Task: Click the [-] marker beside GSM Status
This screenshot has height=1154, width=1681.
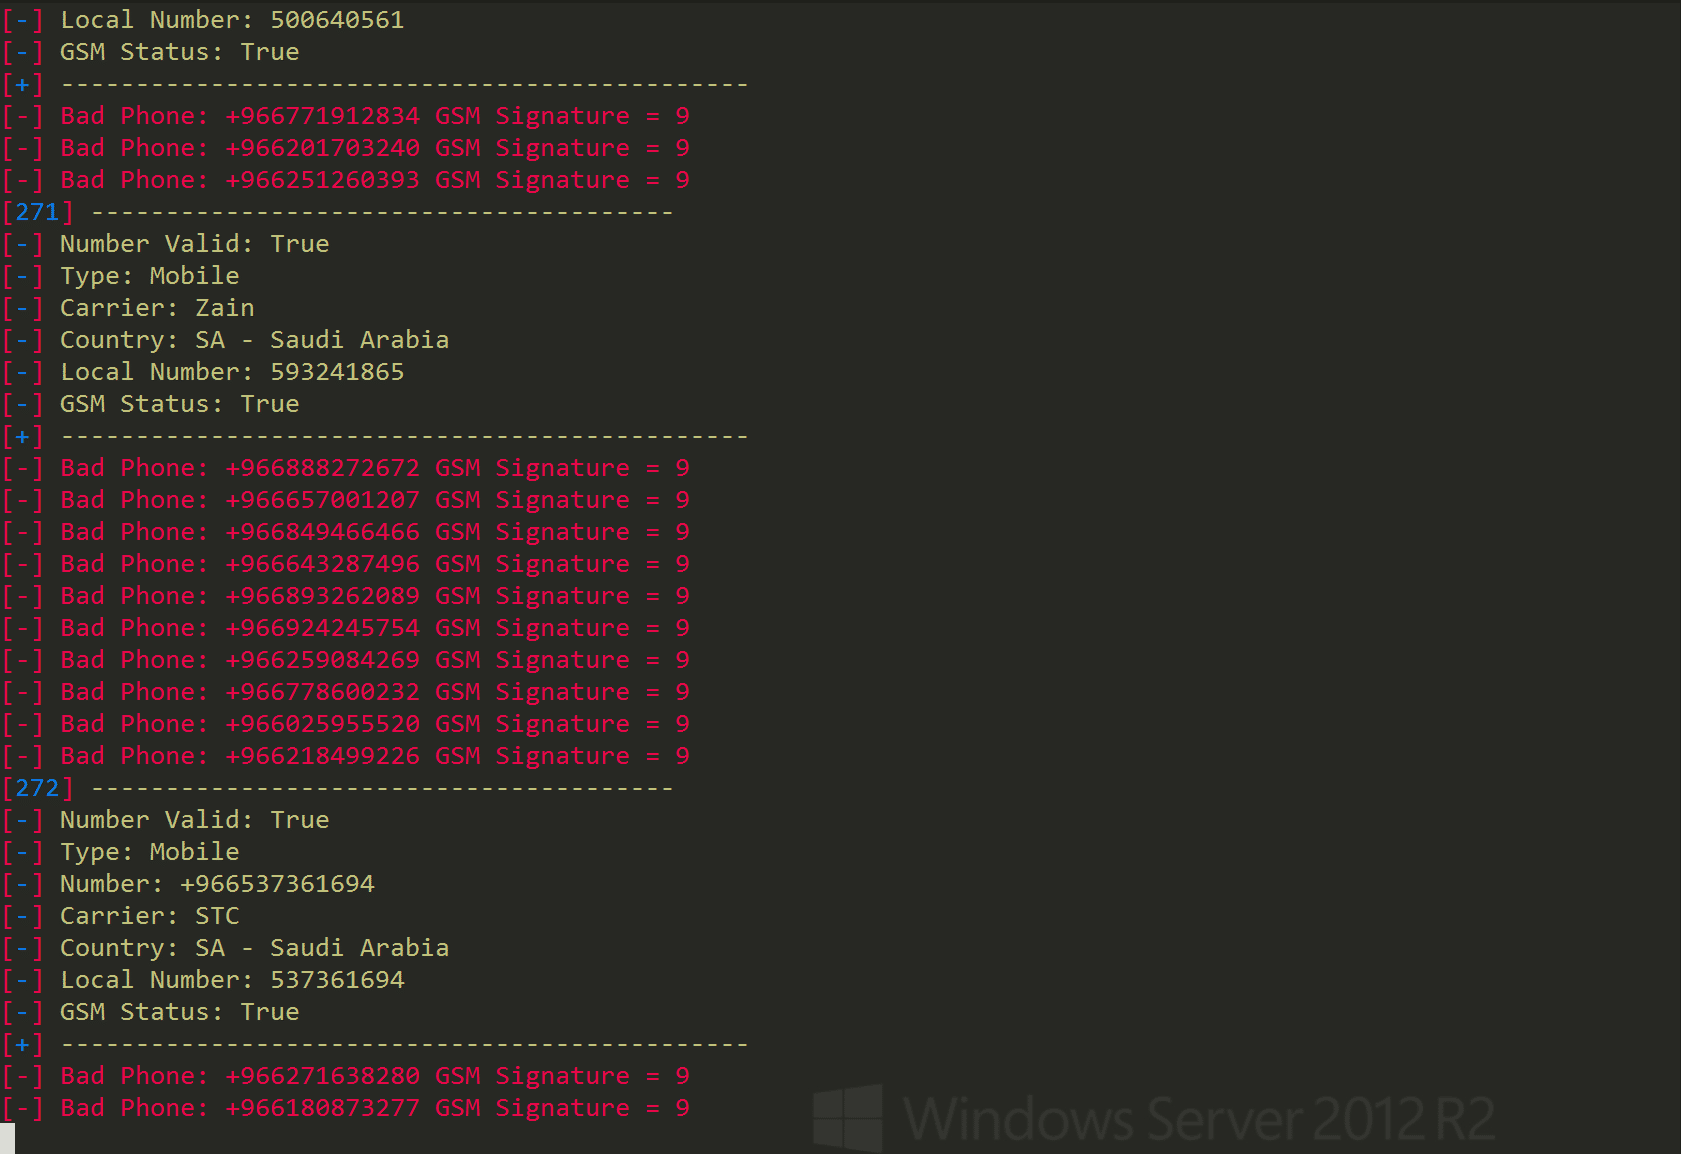Action: point(23,51)
